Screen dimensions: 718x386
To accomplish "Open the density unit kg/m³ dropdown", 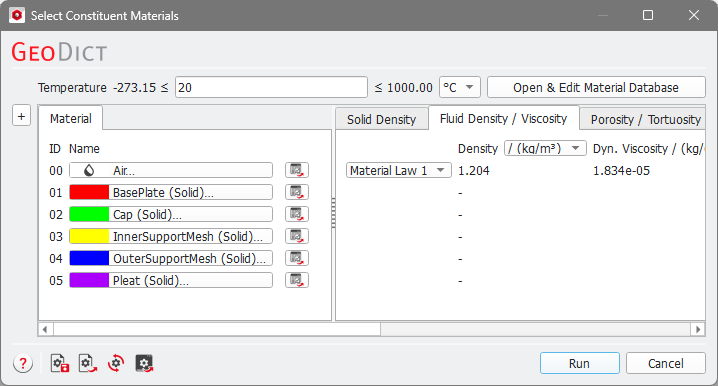I will (545, 148).
